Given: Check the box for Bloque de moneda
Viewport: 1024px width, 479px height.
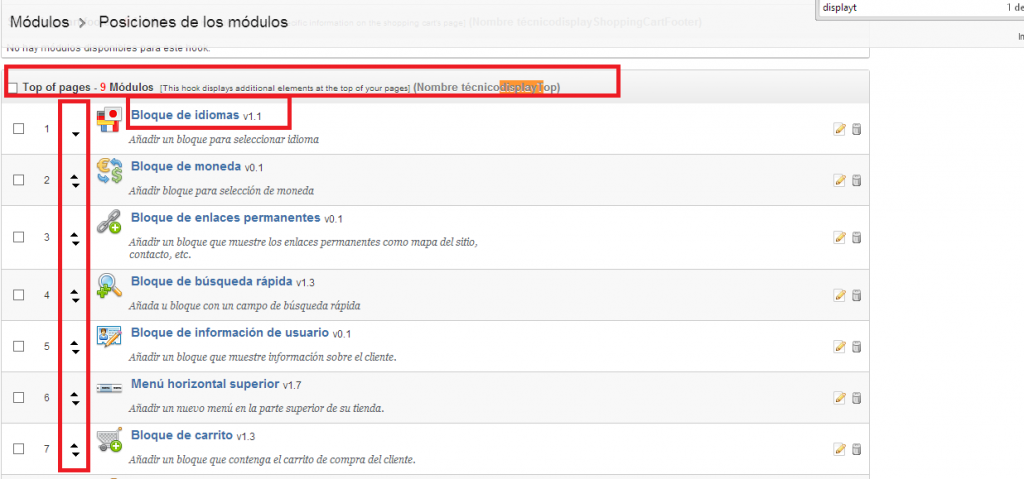Looking at the screenshot, I should click(x=19, y=180).
